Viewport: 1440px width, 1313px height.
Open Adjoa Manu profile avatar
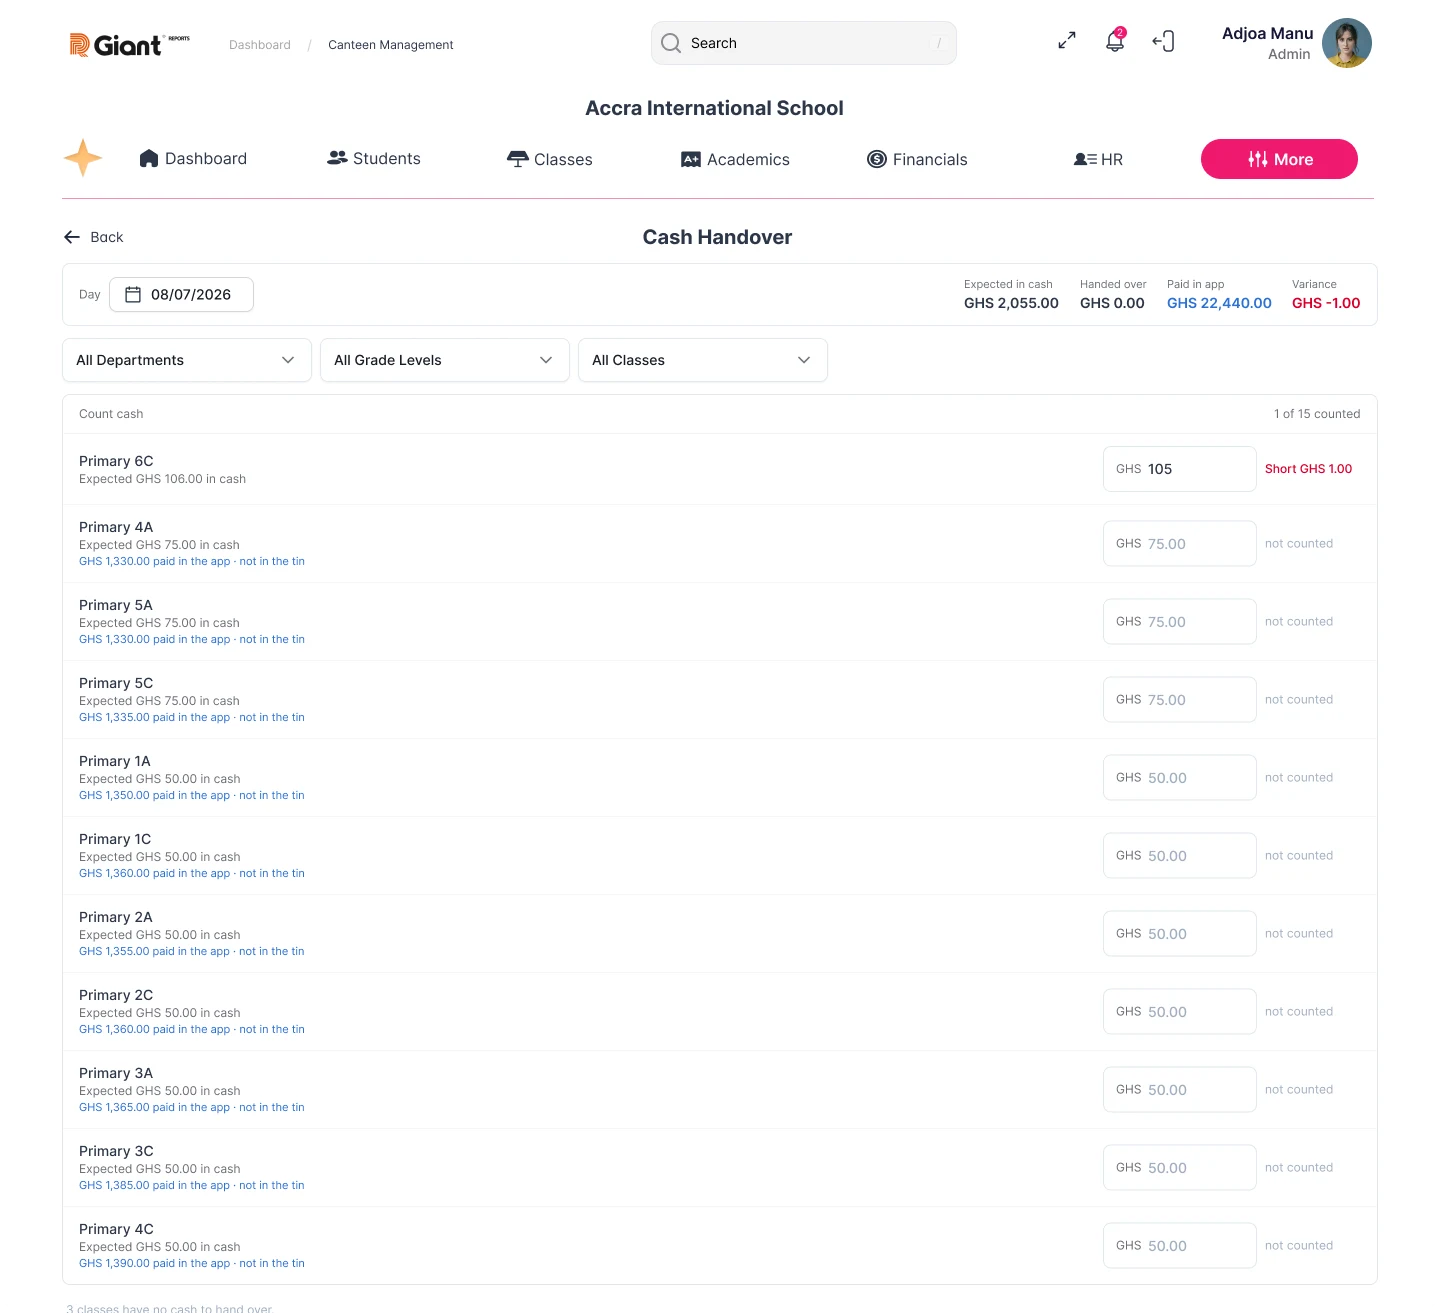pyautogui.click(x=1347, y=43)
